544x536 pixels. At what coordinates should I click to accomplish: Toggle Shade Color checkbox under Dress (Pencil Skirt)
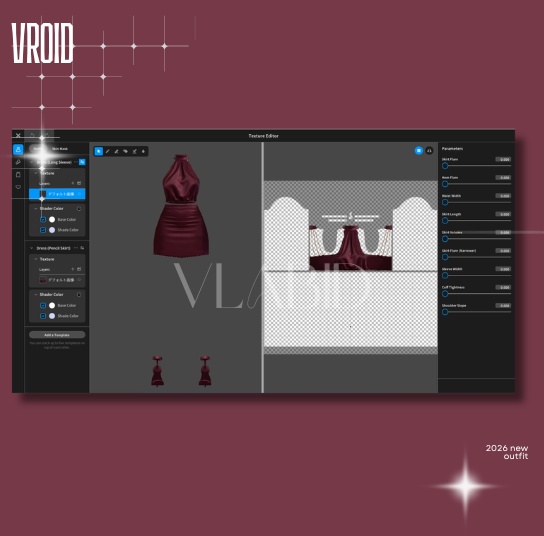tap(43, 316)
